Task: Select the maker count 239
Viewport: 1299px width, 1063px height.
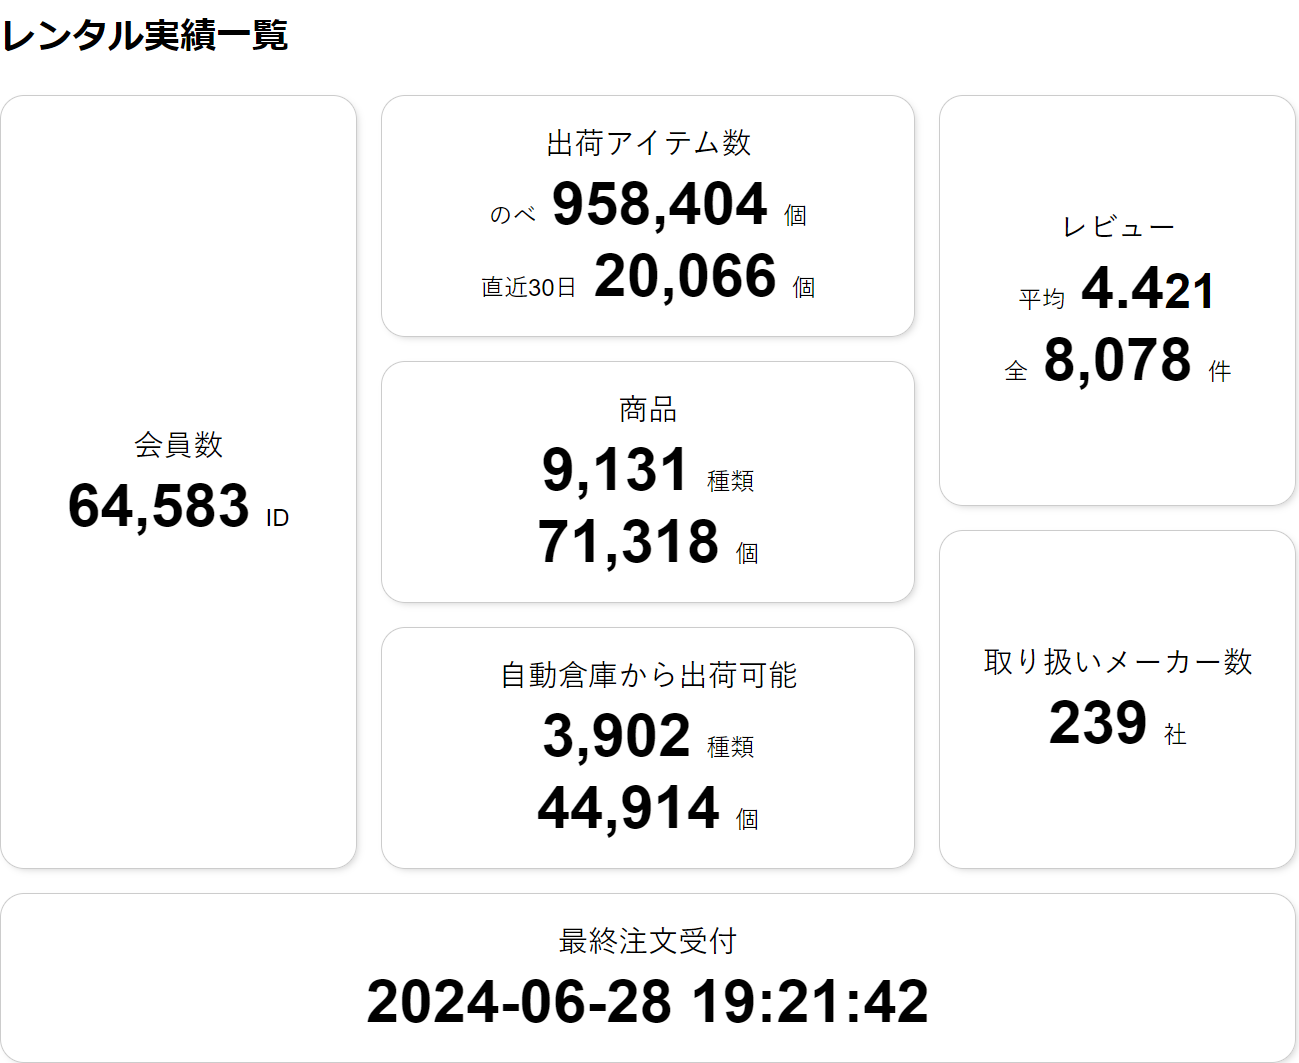Action: 1097,722
